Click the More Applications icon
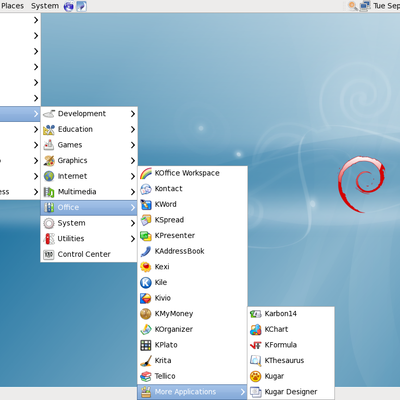The height and width of the screenshot is (400, 400). (146, 392)
